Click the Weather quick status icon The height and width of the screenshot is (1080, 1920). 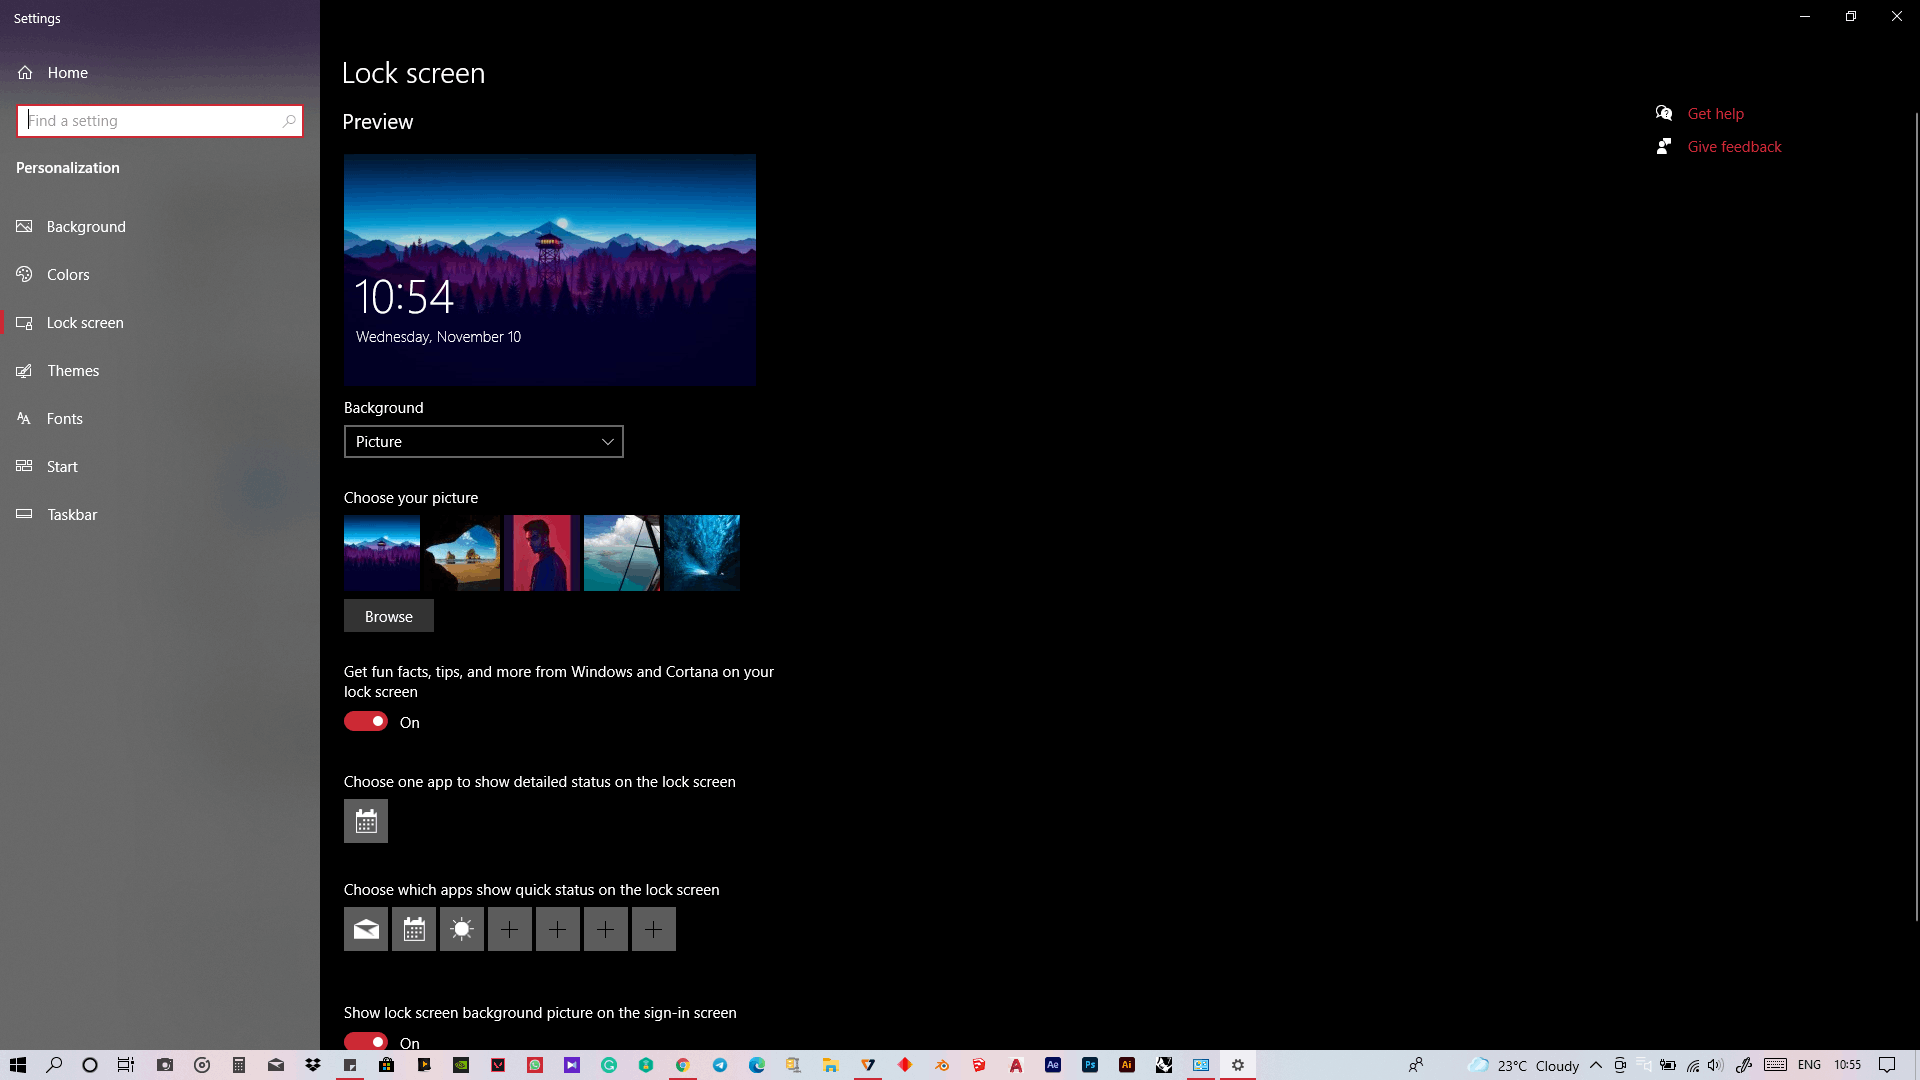tap(462, 929)
